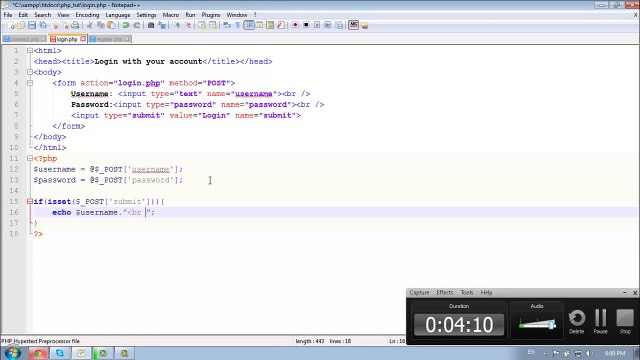Collapse the php block fold on line 11
Viewport: 640px width, 360px height.
30,158
